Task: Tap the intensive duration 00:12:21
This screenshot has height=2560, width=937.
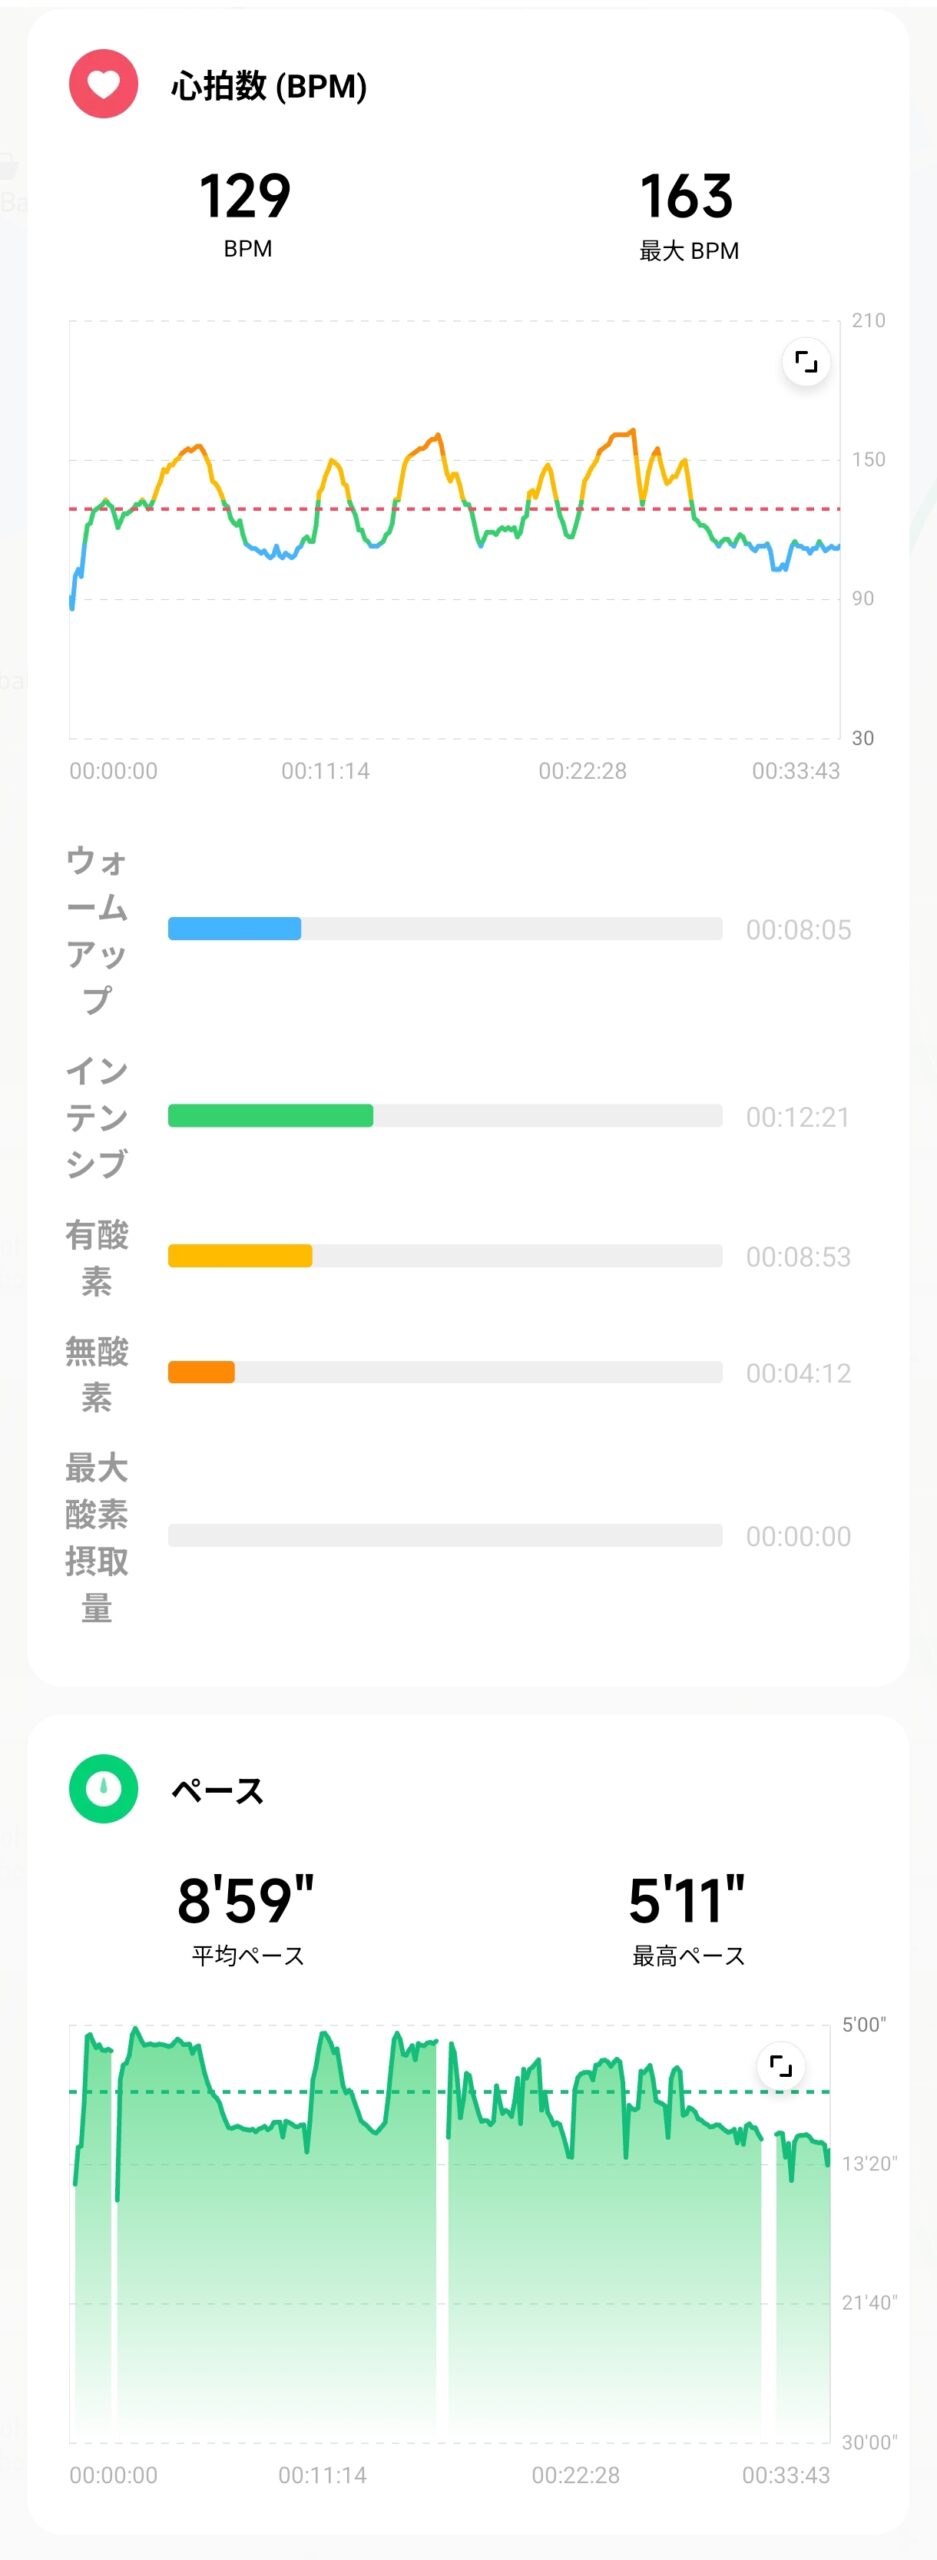Action: click(798, 1117)
